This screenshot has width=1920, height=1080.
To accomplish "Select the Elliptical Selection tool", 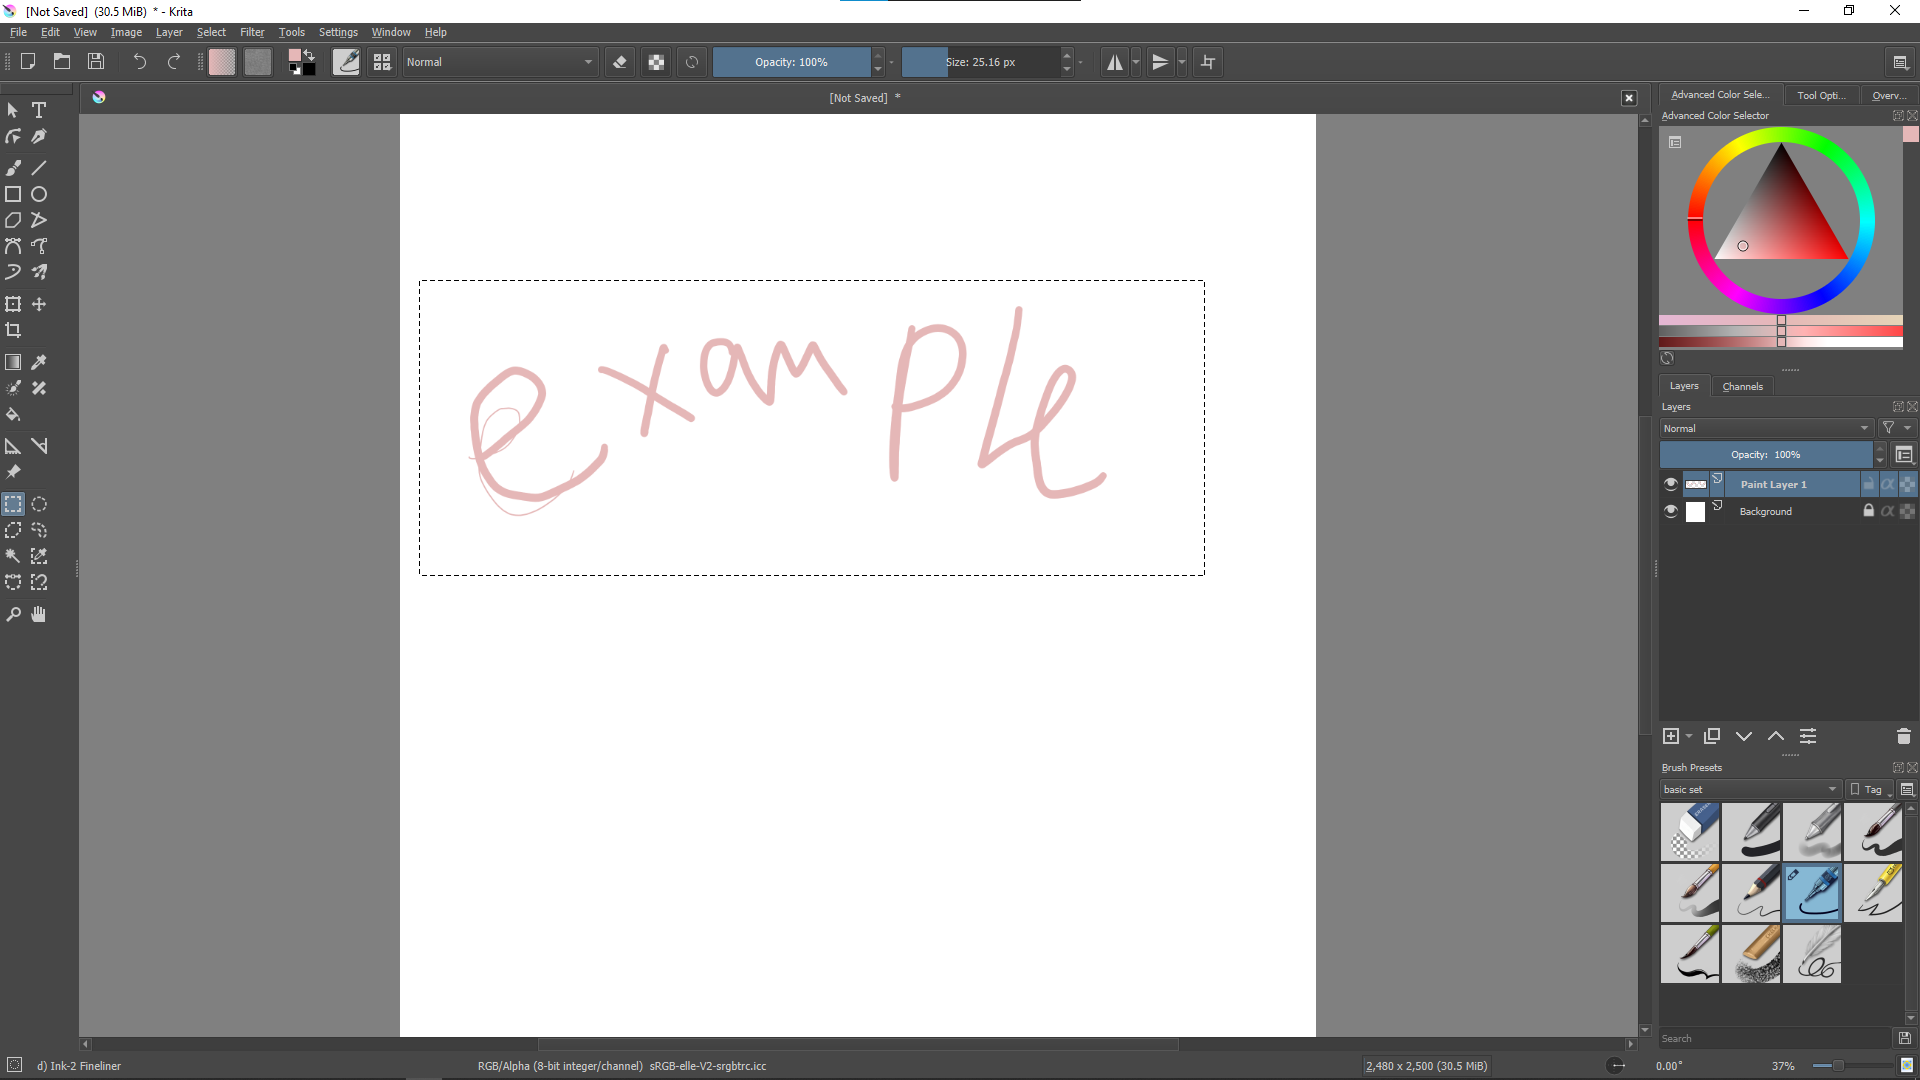I will pos(39,504).
